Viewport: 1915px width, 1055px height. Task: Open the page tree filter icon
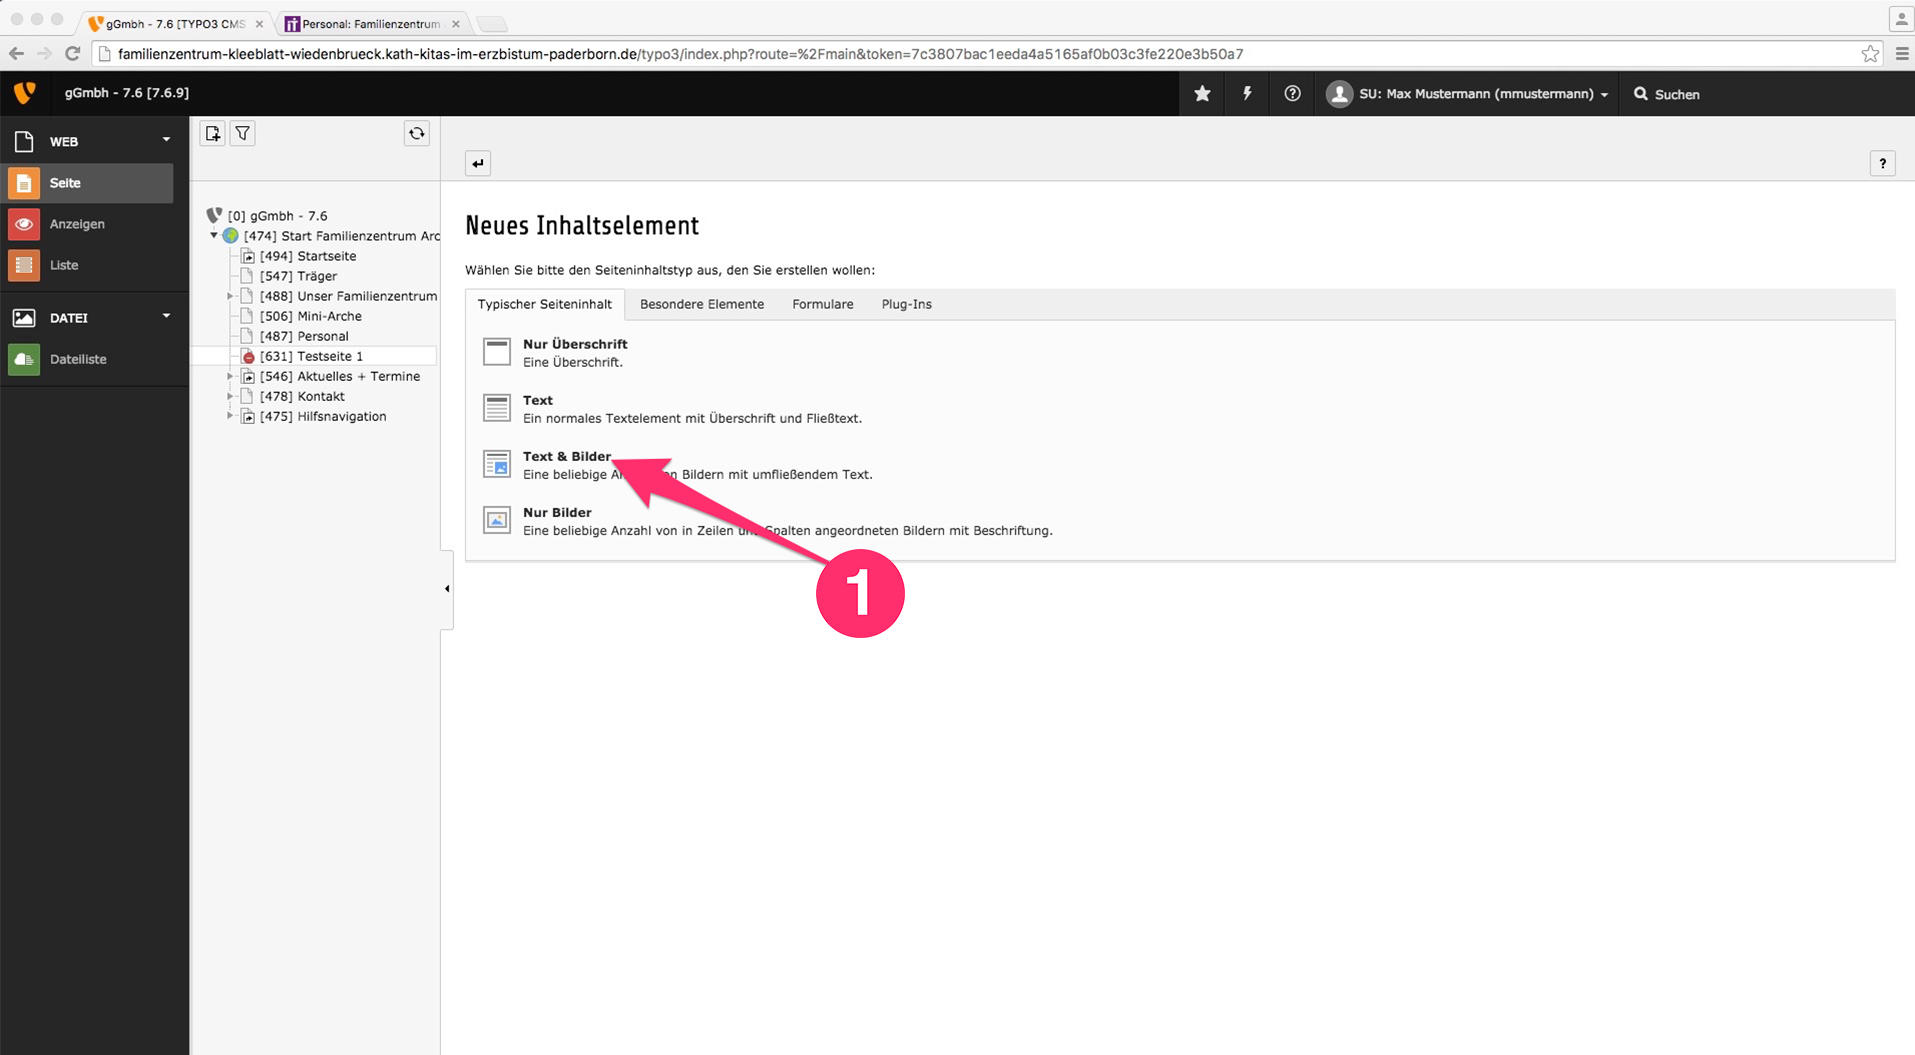(243, 134)
